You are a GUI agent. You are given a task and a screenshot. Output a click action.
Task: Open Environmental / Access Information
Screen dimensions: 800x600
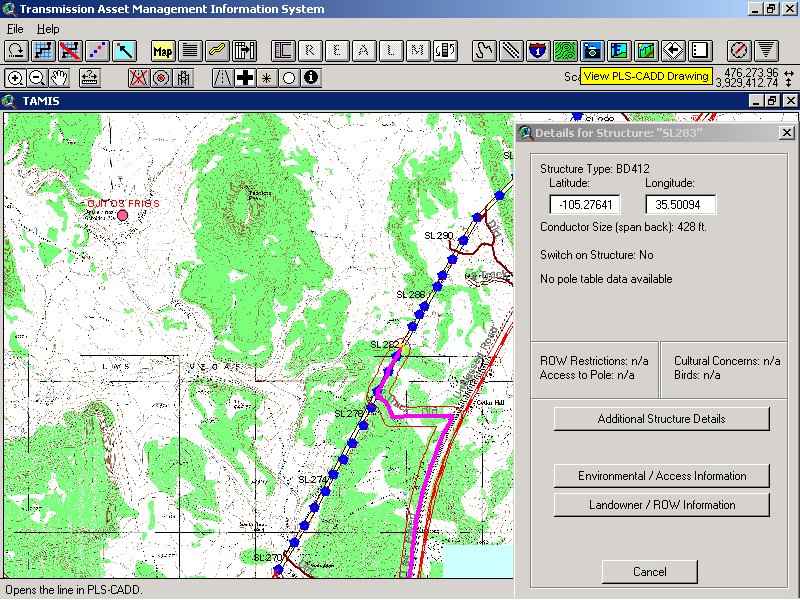tap(661, 476)
